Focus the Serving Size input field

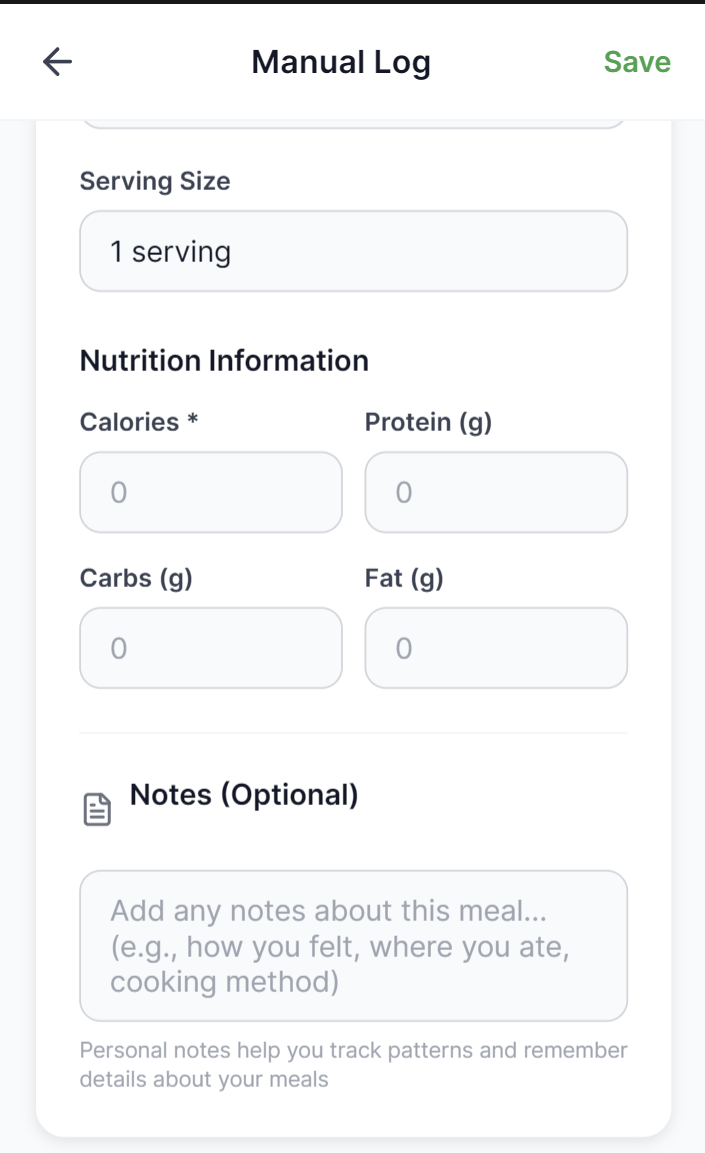coord(353,251)
